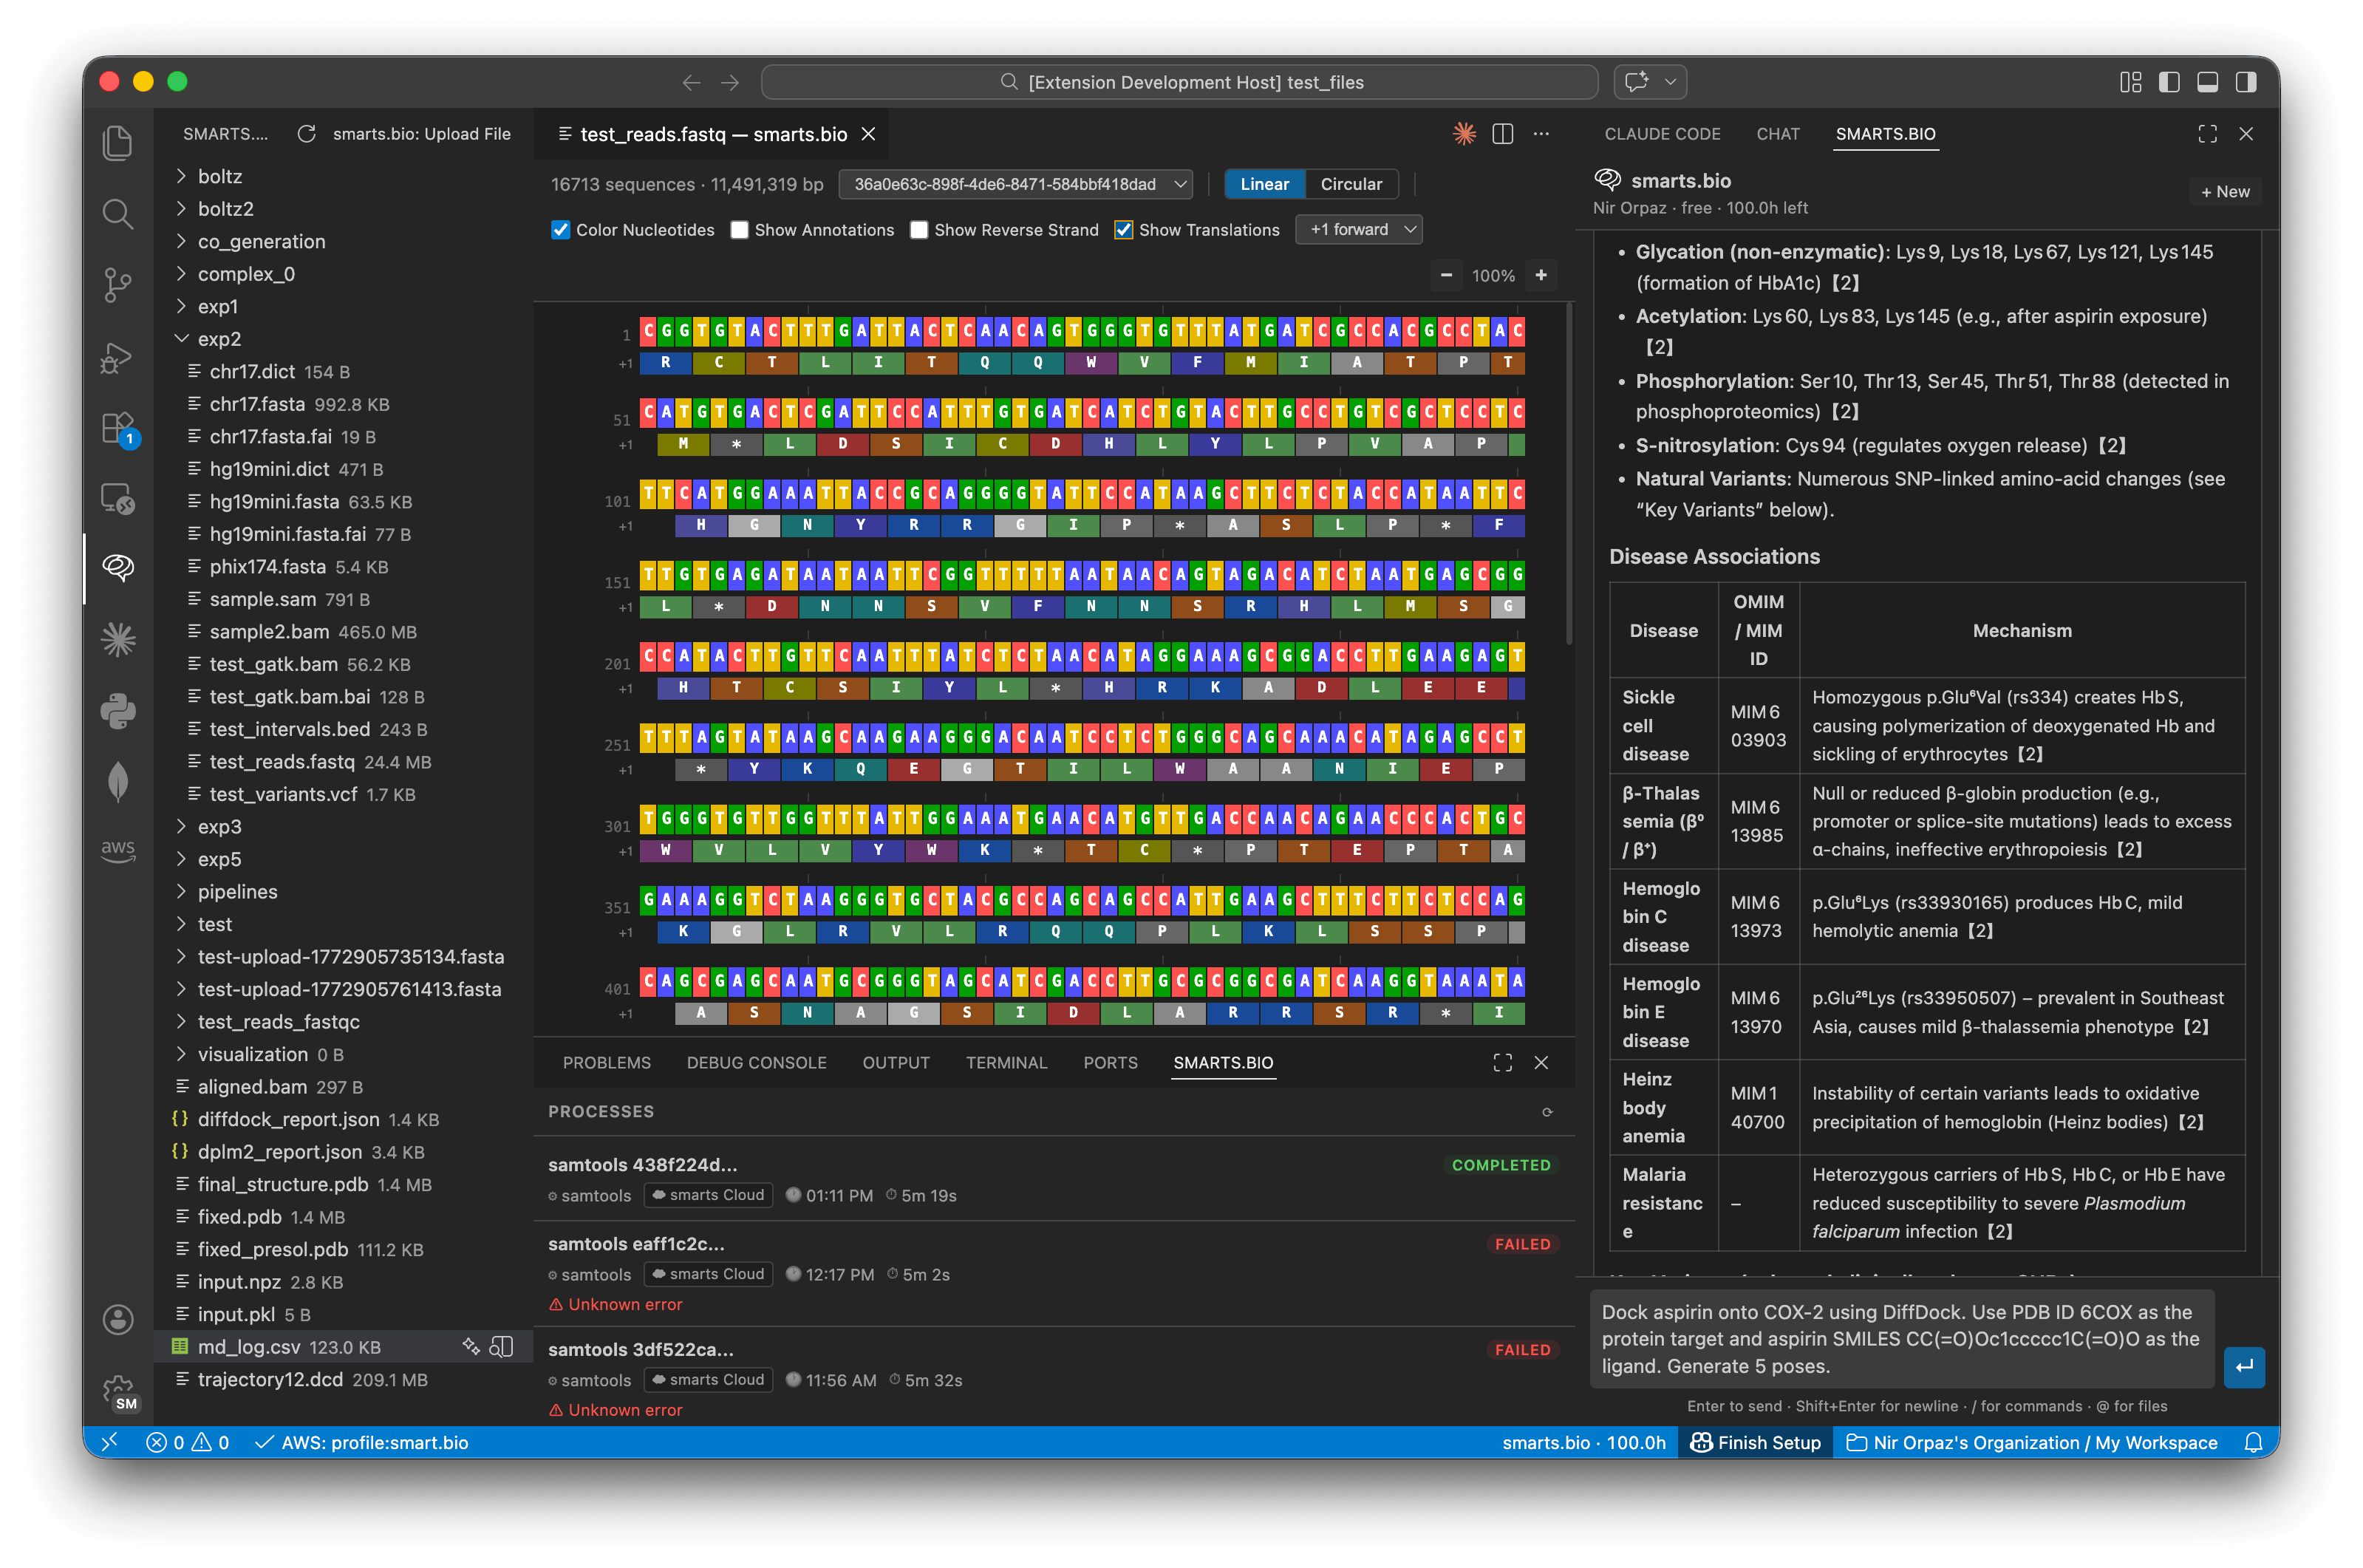The width and height of the screenshot is (2363, 1568).
Task: Select the Claude starburst icon in the activity bar
Action: [x=117, y=640]
